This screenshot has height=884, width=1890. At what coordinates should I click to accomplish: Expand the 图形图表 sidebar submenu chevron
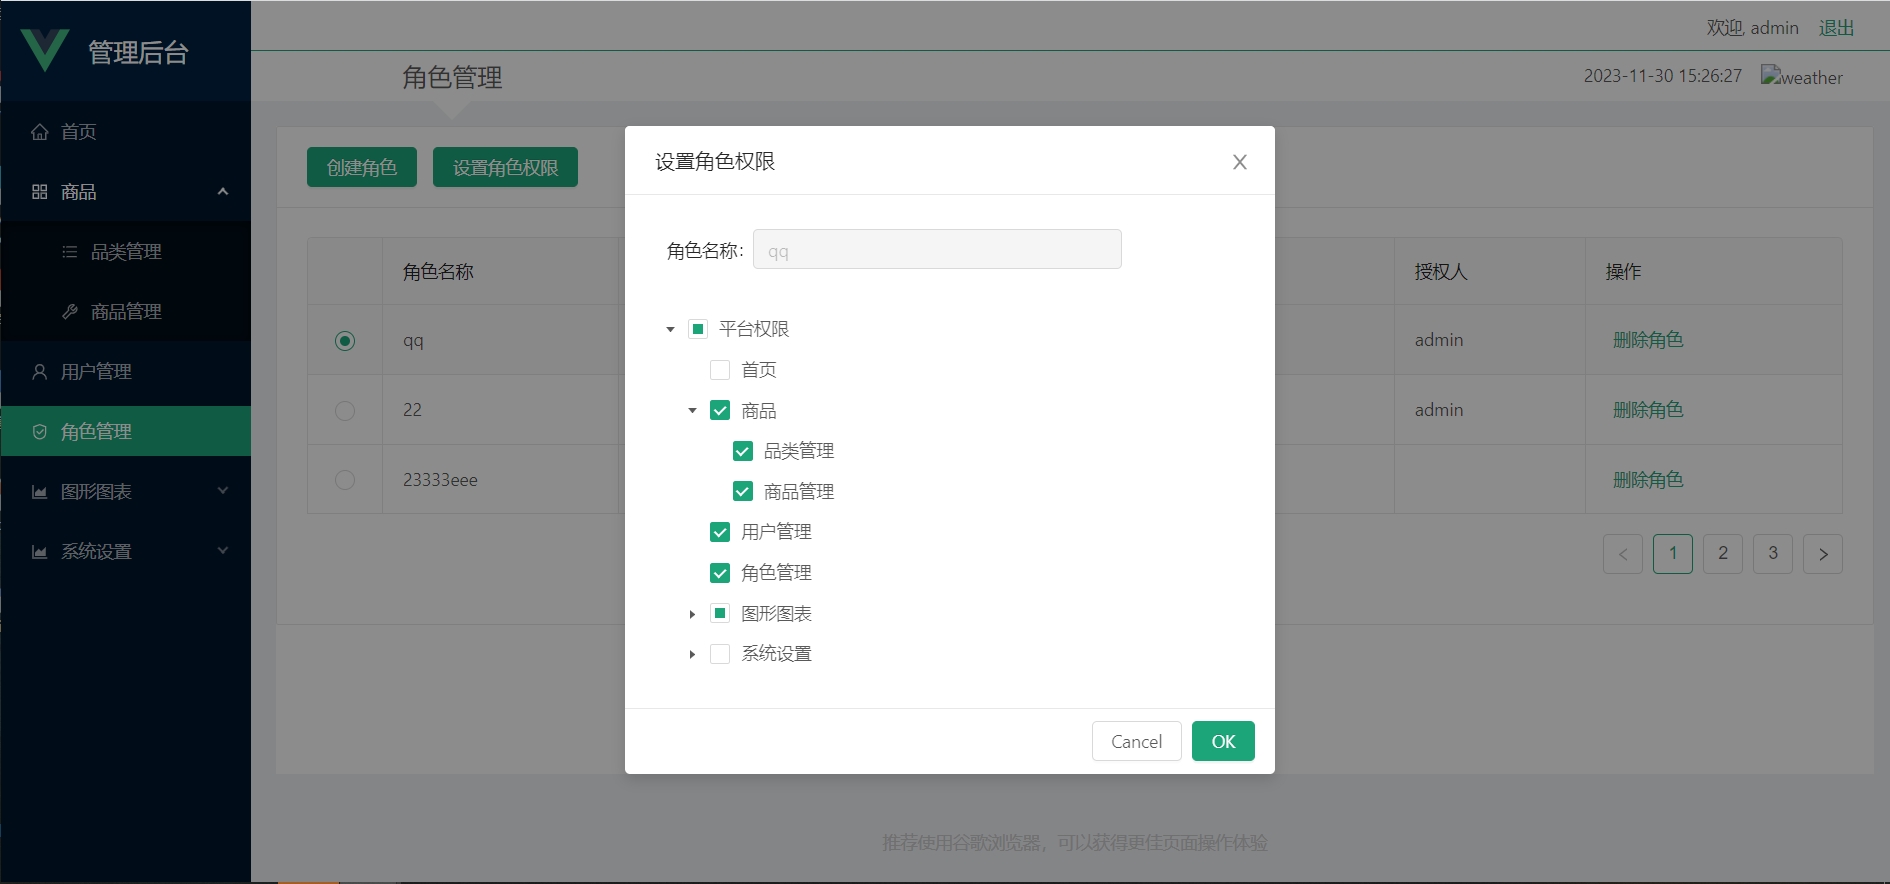pos(223,491)
